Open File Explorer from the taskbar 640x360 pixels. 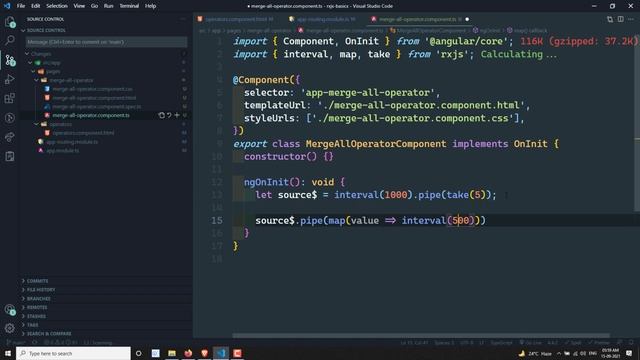(x=172, y=353)
